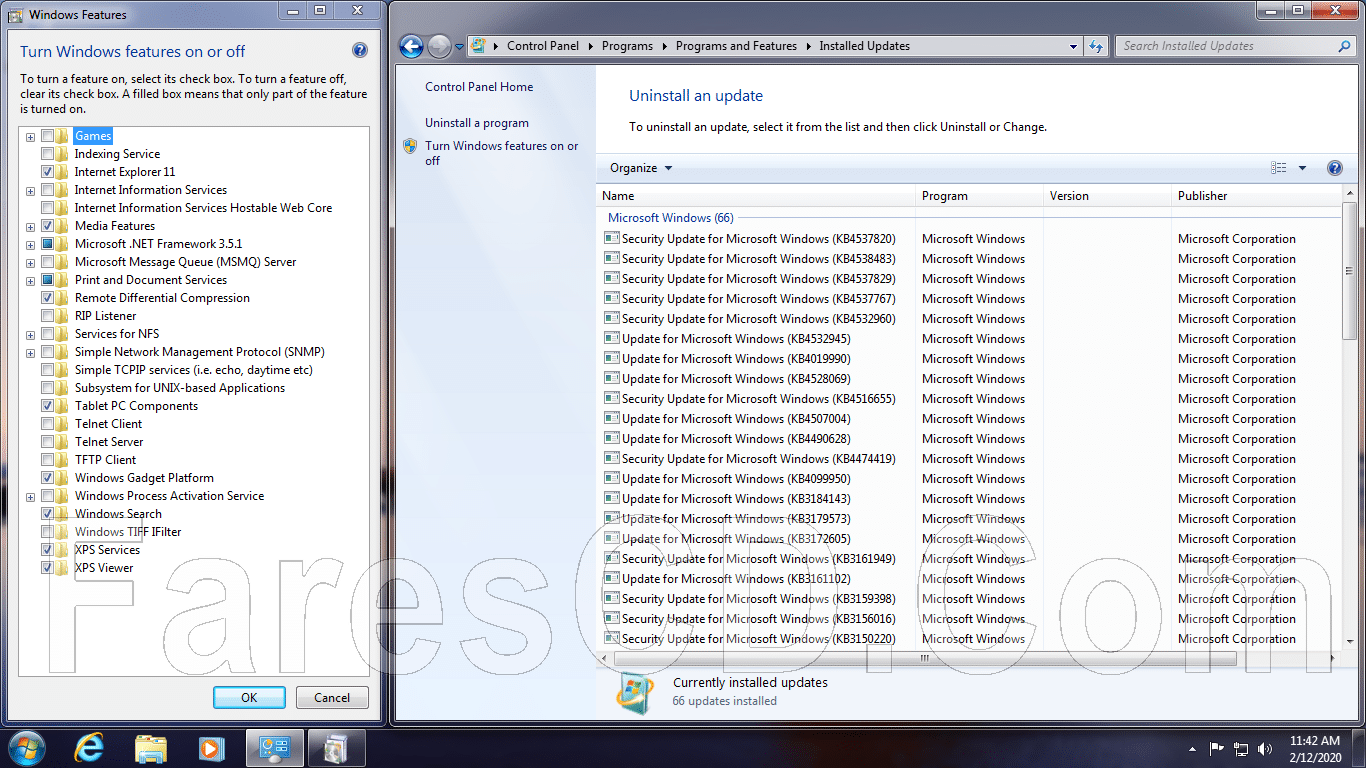Image resolution: width=1366 pixels, height=768 pixels.
Task: Expand Media Features node
Action: pyautogui.click(x=30, y=226)
